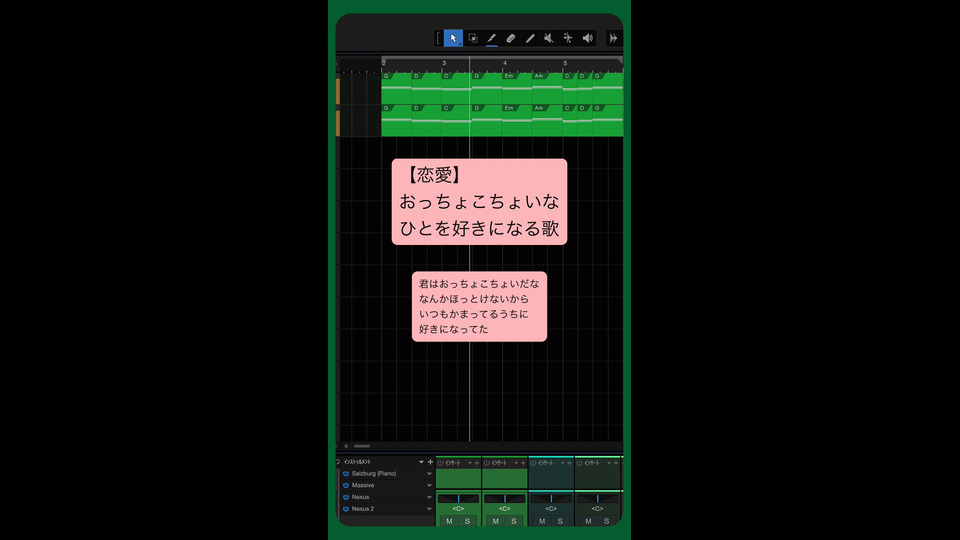
Task: Click bar 3 on the timeline ruler
Action: coord(444,63)
